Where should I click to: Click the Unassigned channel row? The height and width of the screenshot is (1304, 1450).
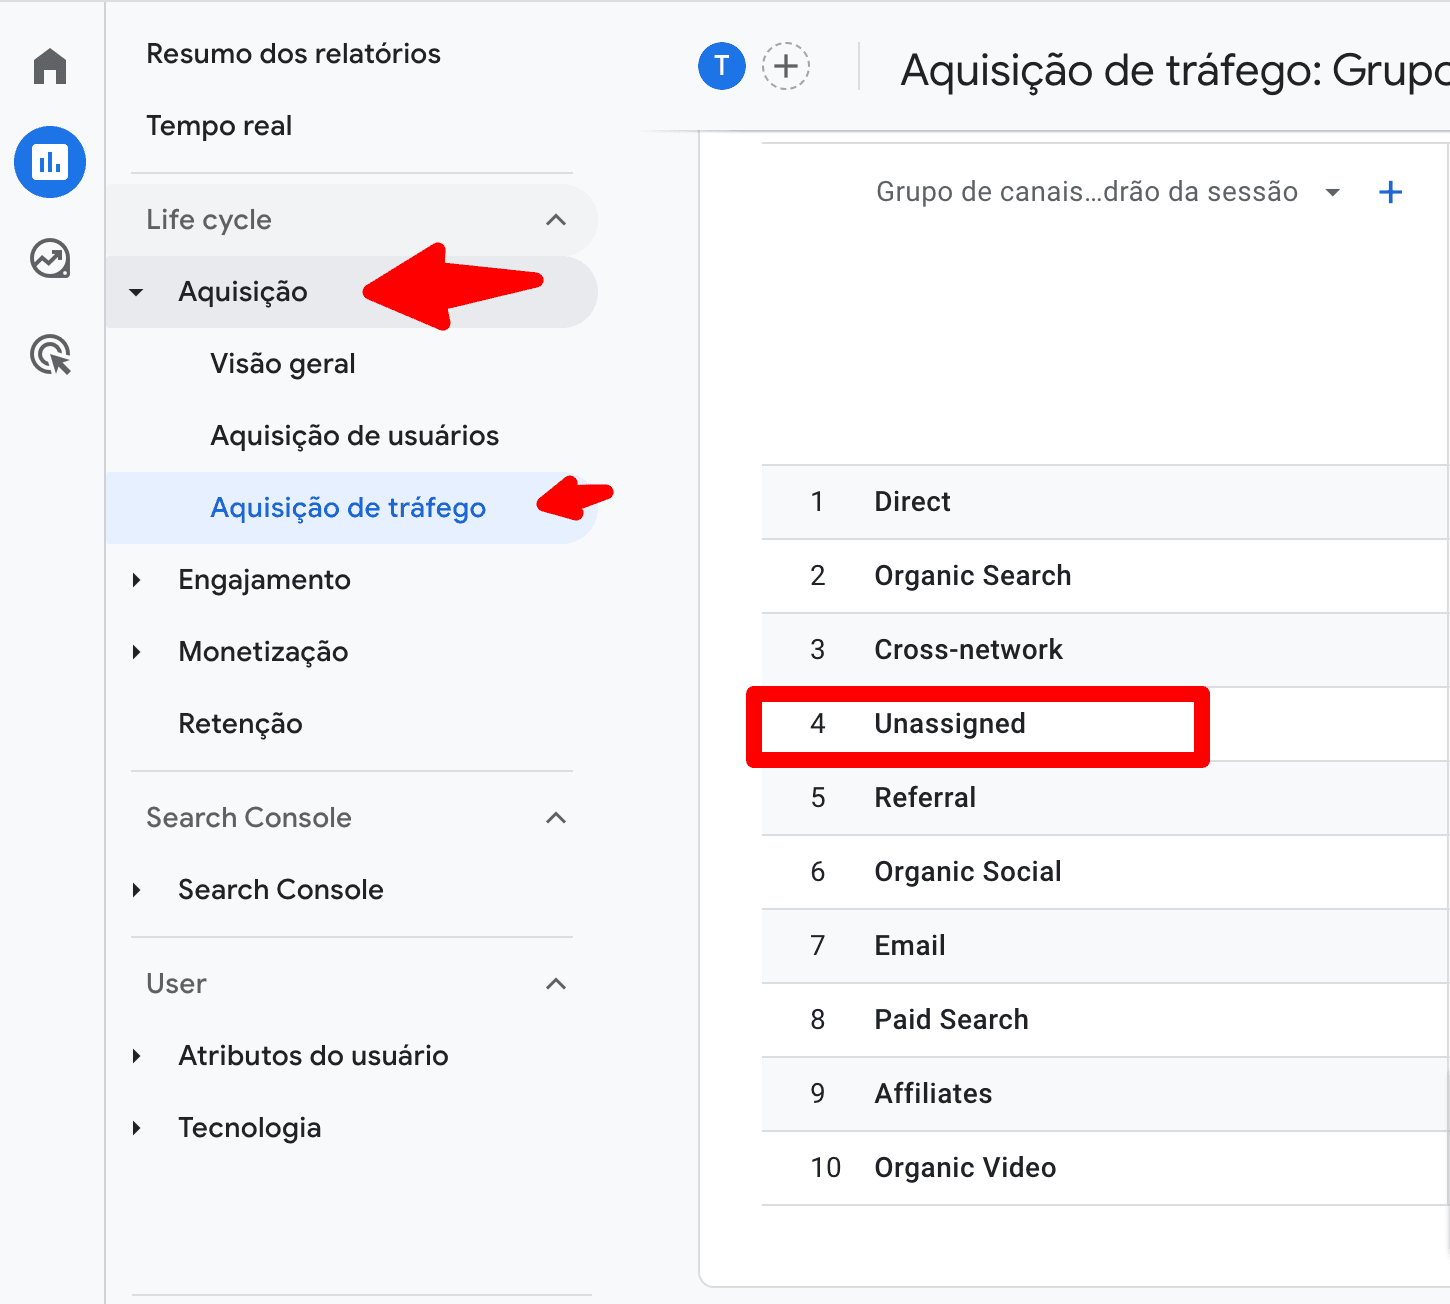tap(949, 724)
